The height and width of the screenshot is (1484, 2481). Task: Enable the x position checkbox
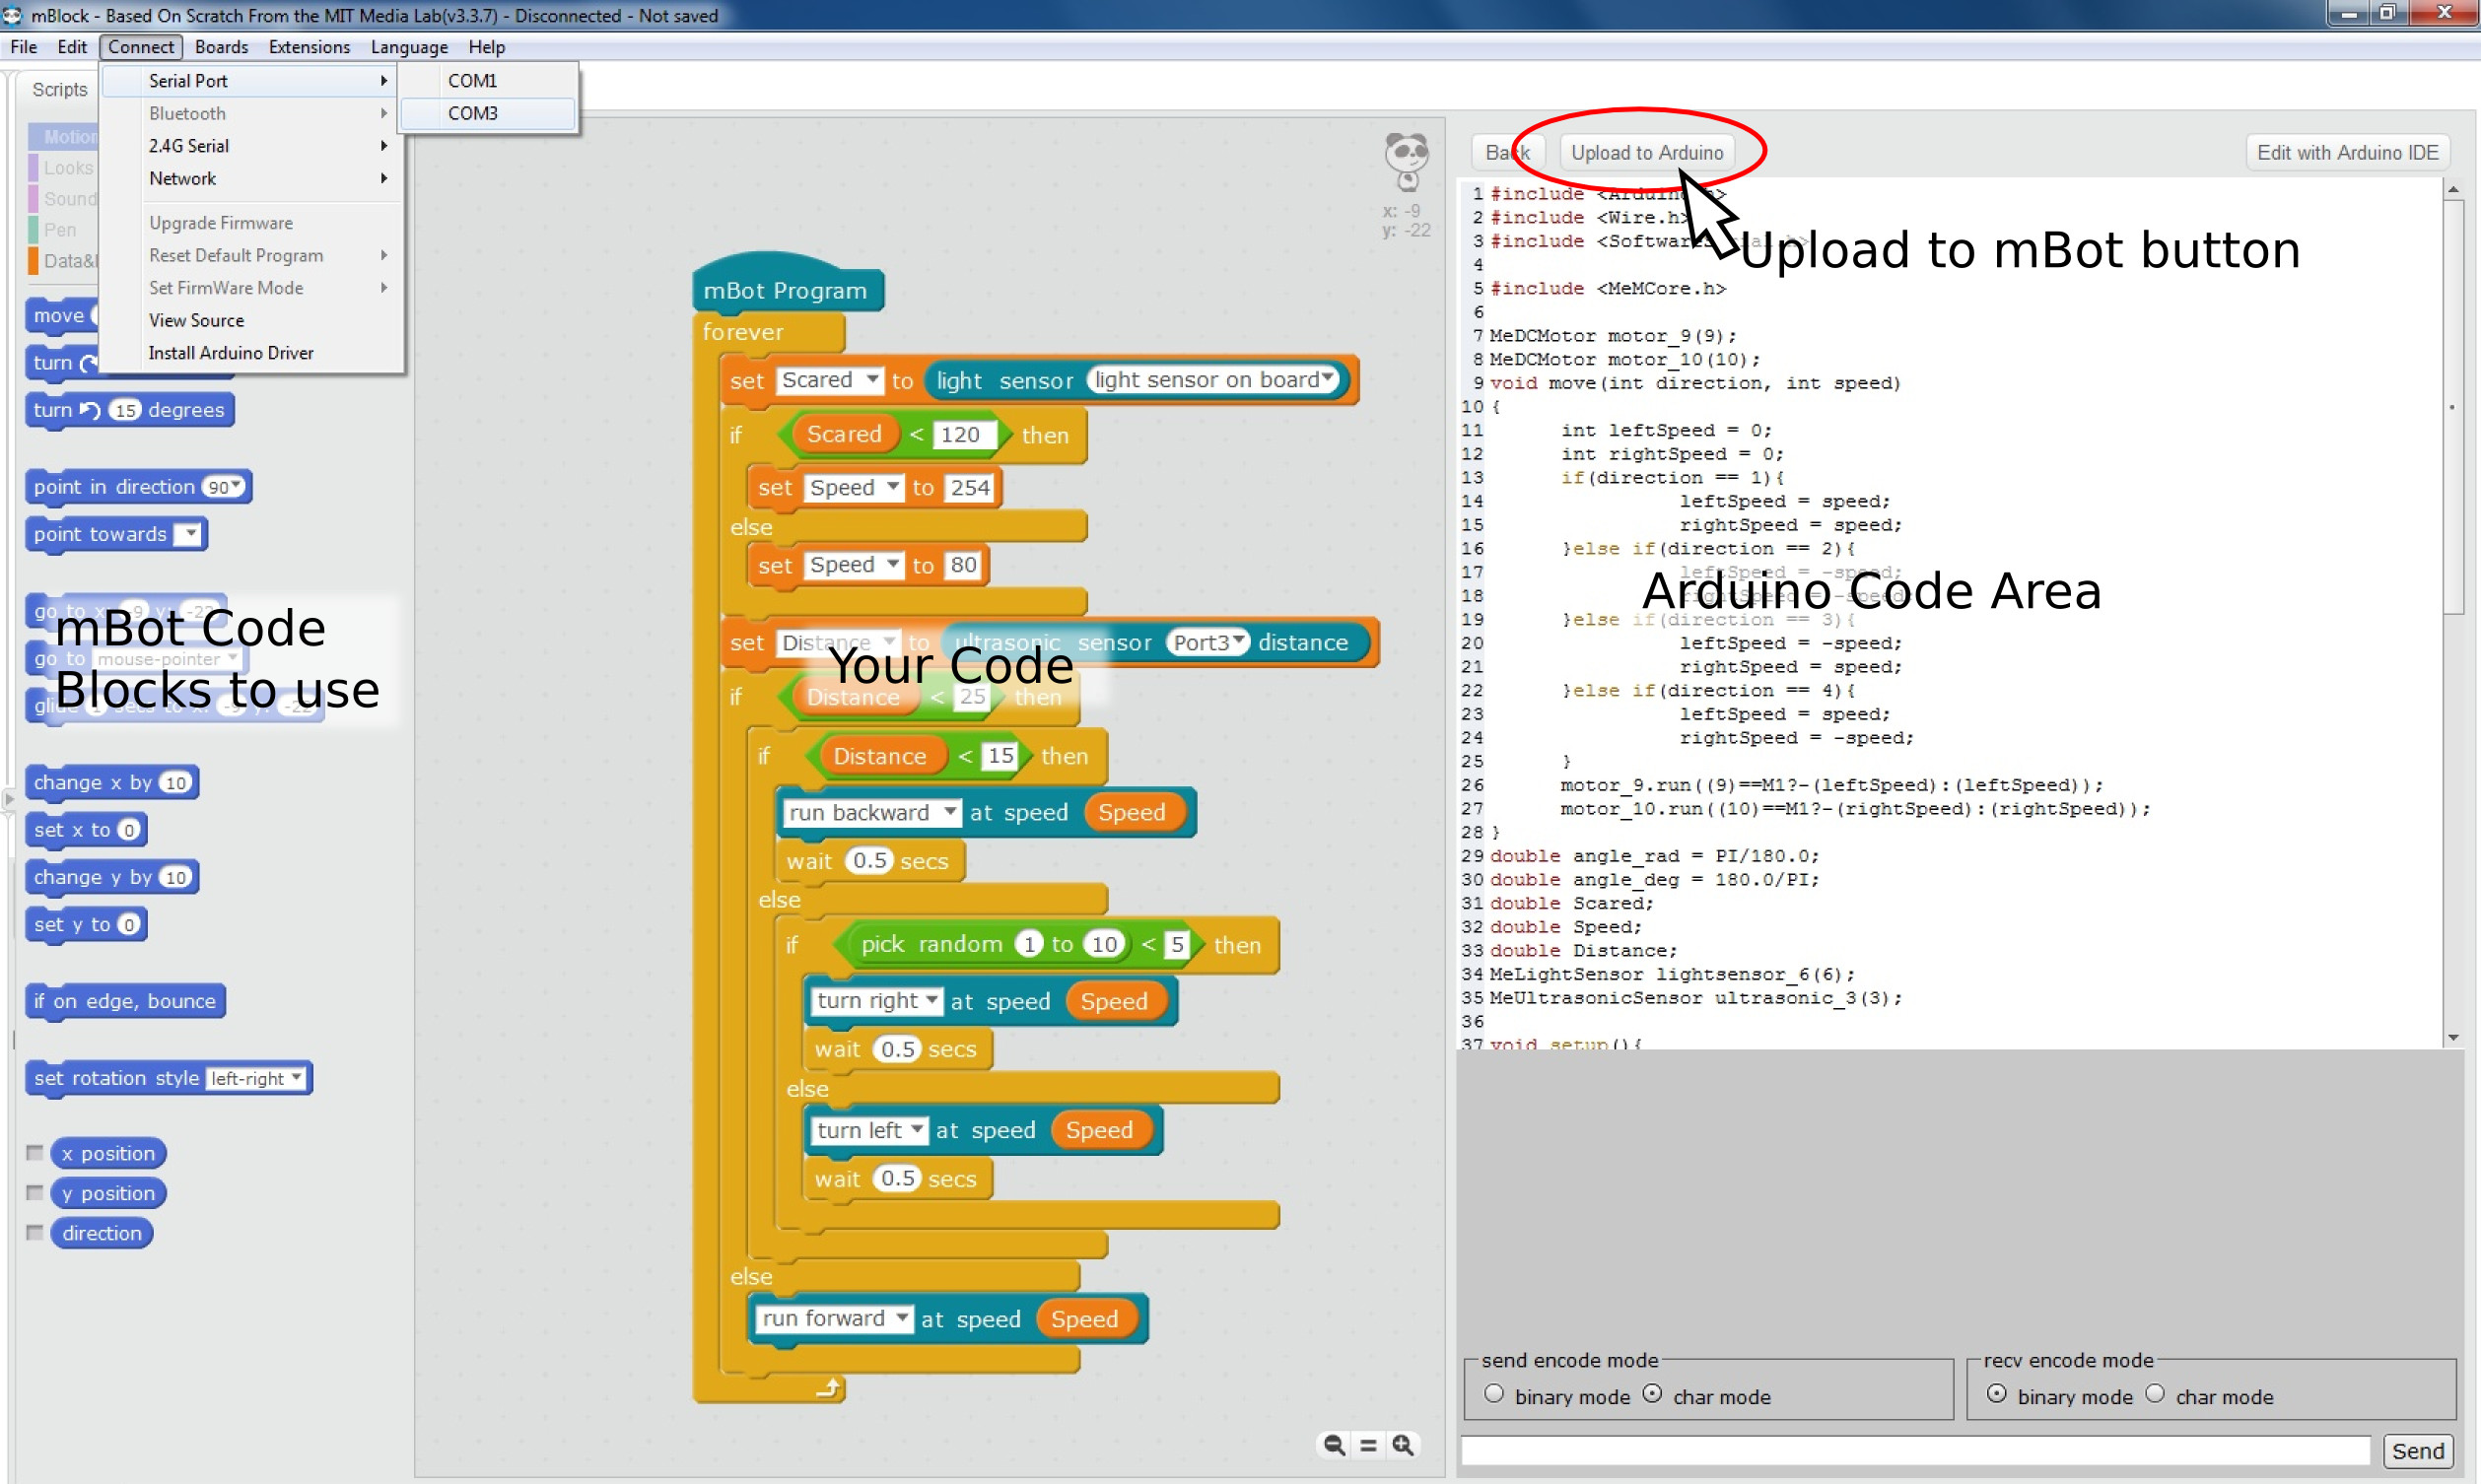pos(35,1153)
